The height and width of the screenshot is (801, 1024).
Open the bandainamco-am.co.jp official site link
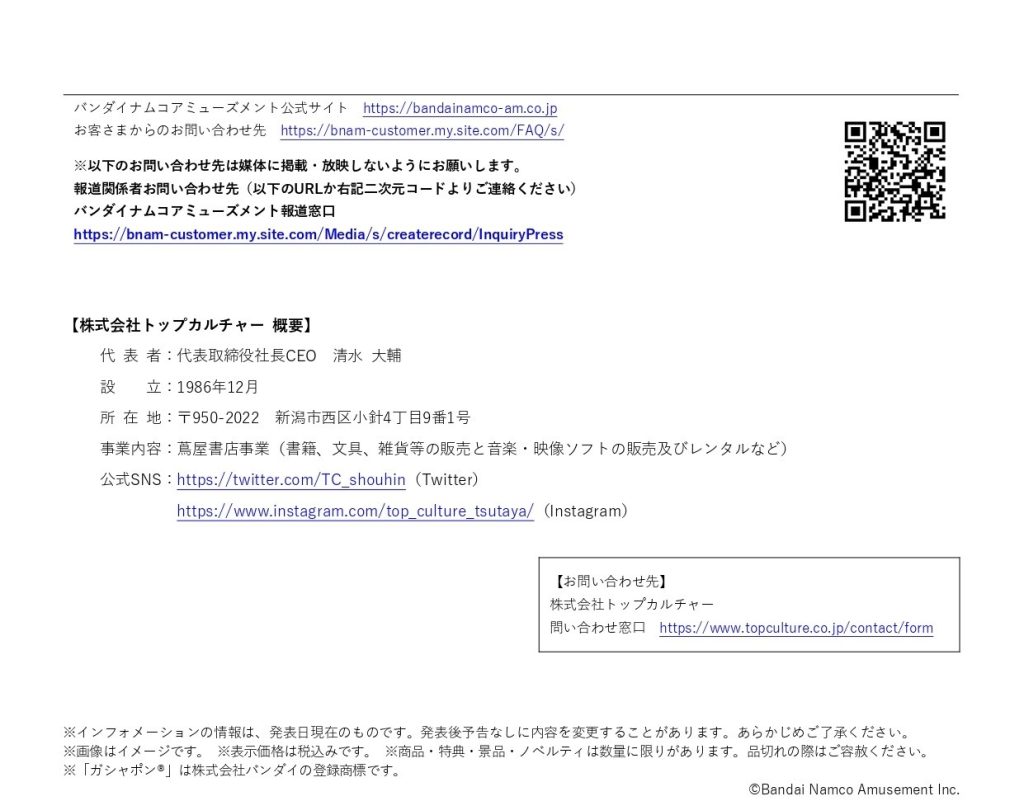point(460,108)
